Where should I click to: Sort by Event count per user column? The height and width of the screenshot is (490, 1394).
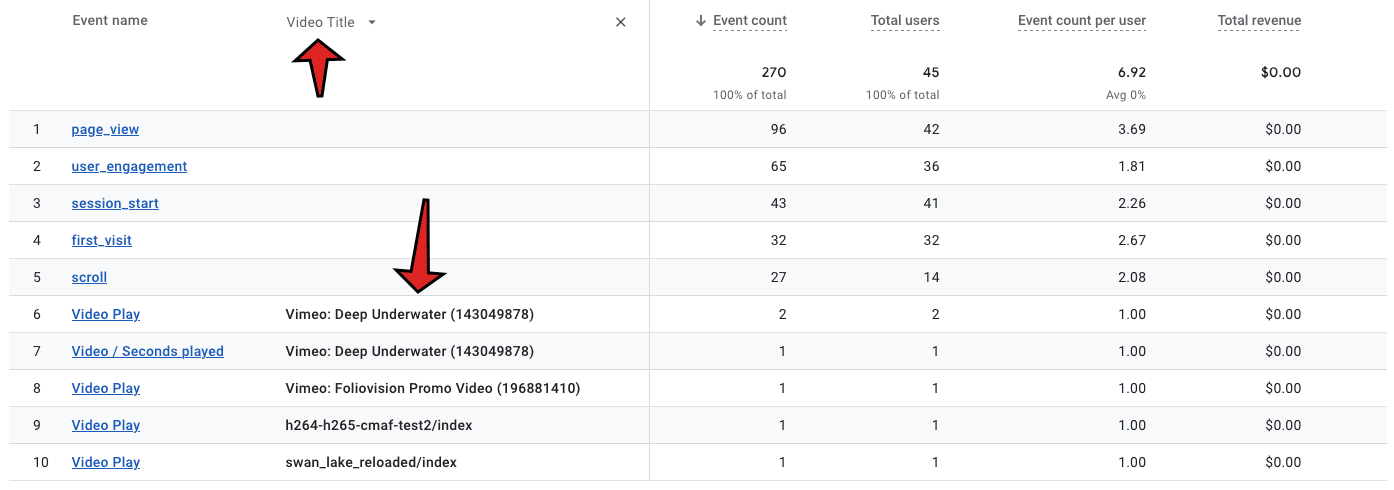coord(1082,21)
